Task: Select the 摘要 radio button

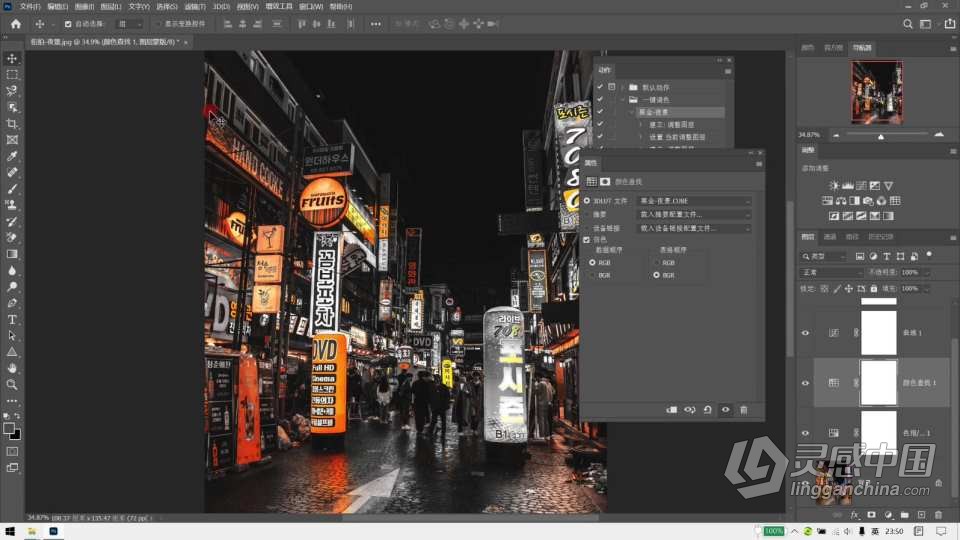Action: [x=587, y=214]
